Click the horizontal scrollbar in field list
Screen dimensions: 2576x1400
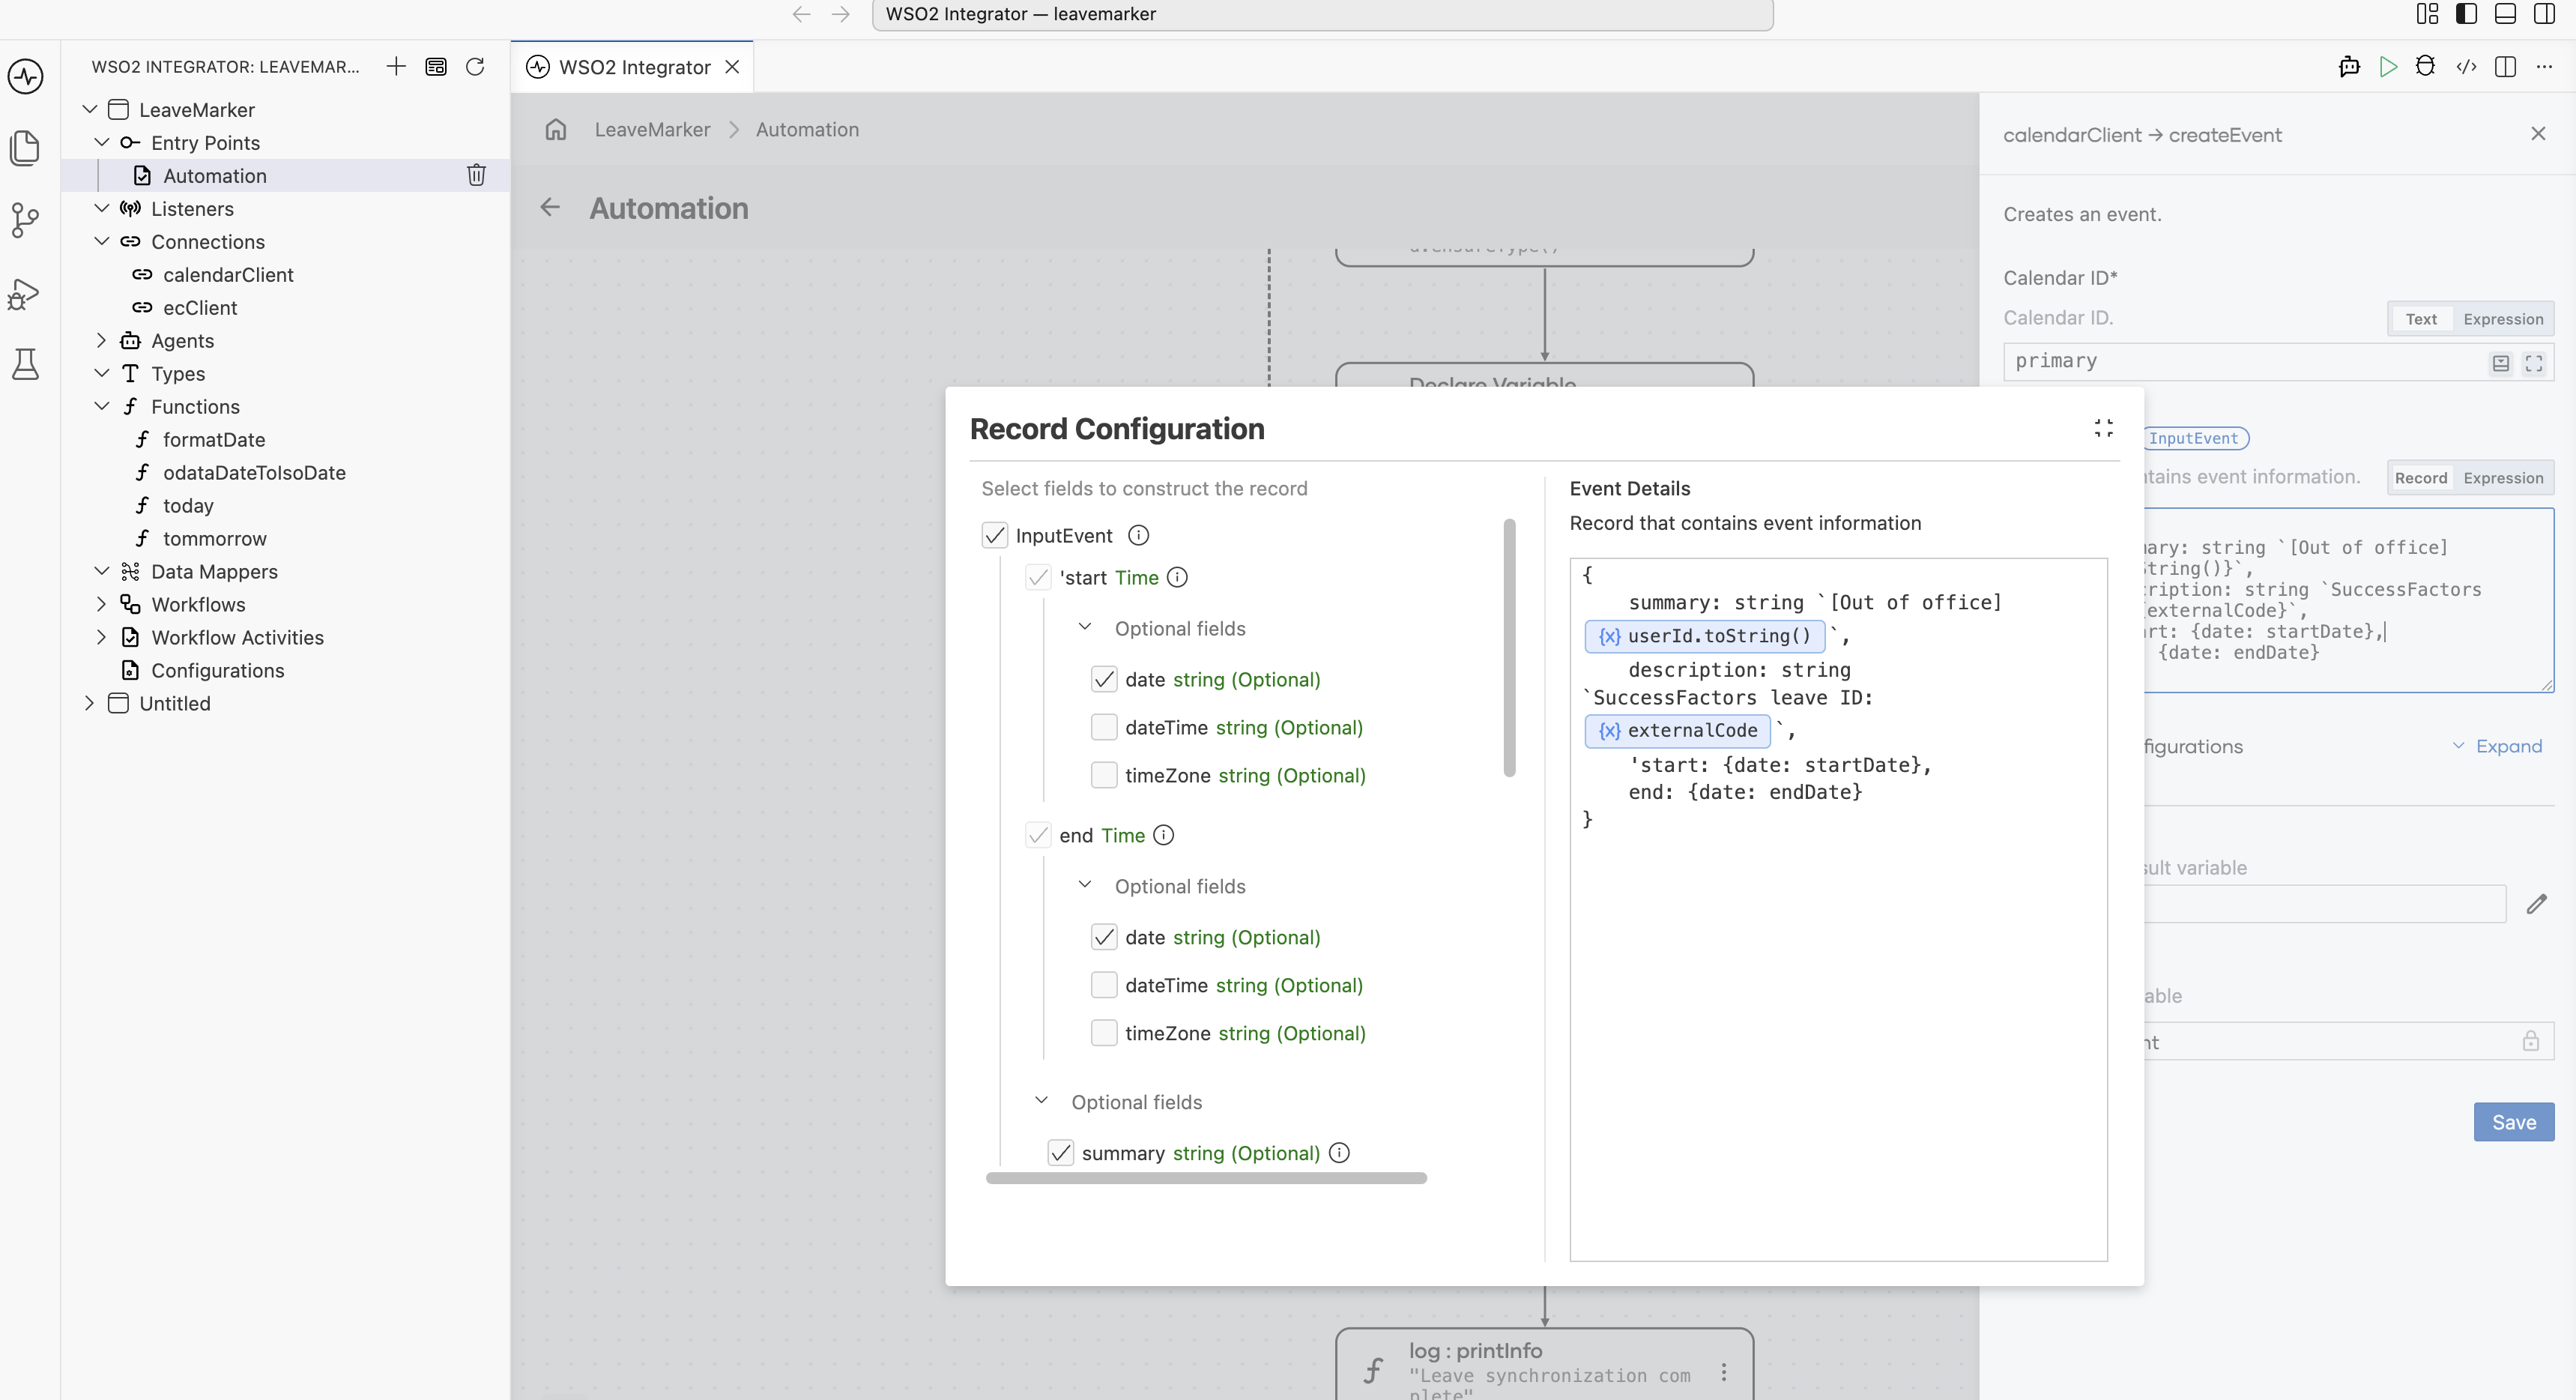(1206, 1178)
